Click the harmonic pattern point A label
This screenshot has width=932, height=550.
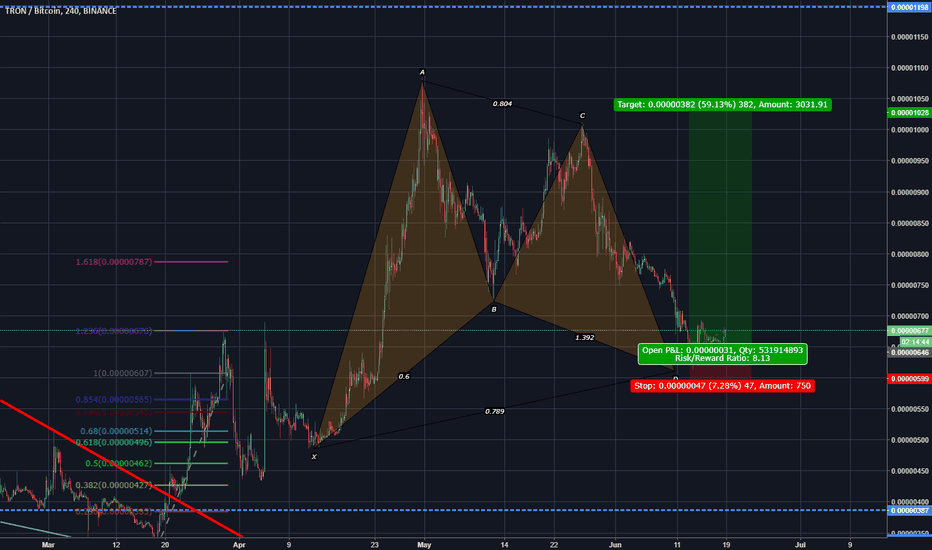pos(423,73)
